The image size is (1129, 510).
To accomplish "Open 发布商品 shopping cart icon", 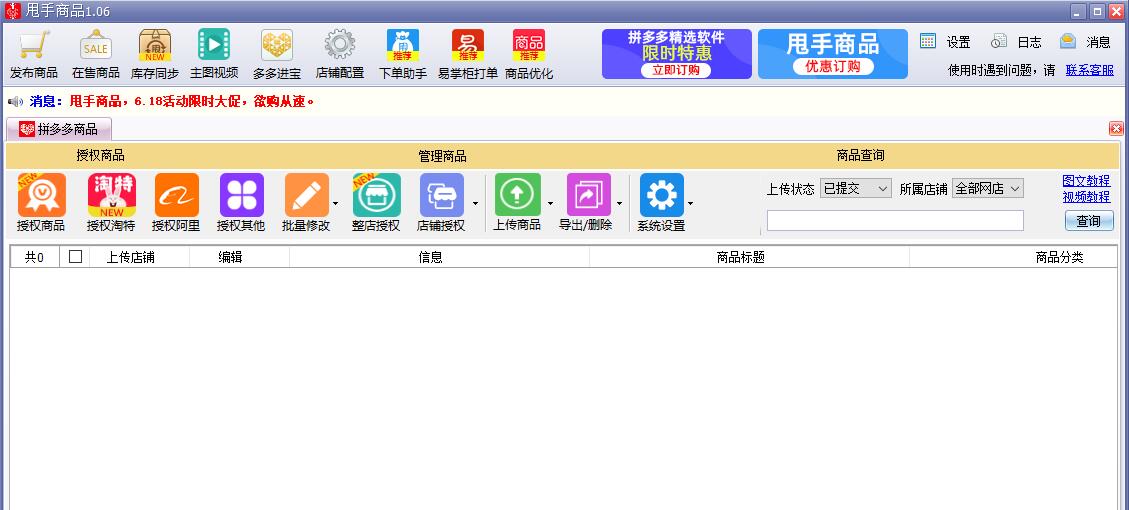I will click(33, 45).
